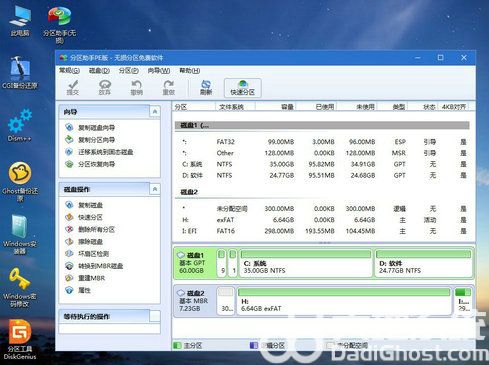The height and width of the screenshot is (365, 489).
Task: Click the 放弃 toolbar button
Action: click(x=105, y=88)
